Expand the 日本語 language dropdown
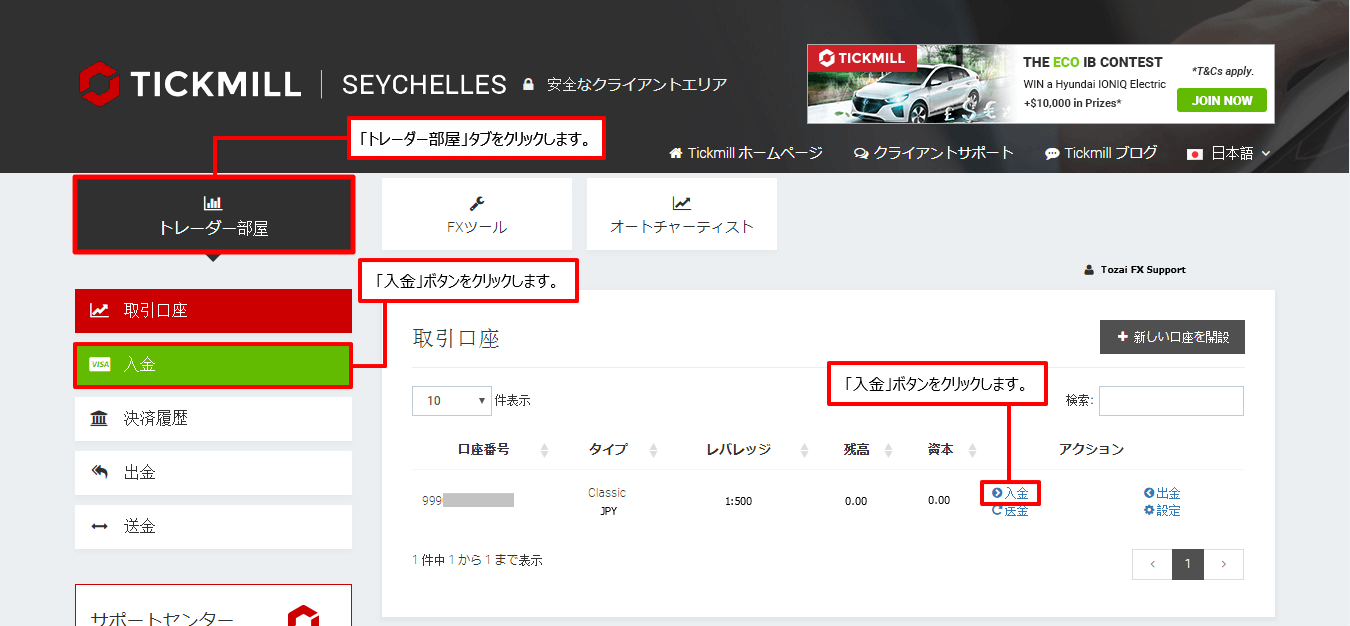Viewport: 1350px width, 626px height. click(1228, 154)
